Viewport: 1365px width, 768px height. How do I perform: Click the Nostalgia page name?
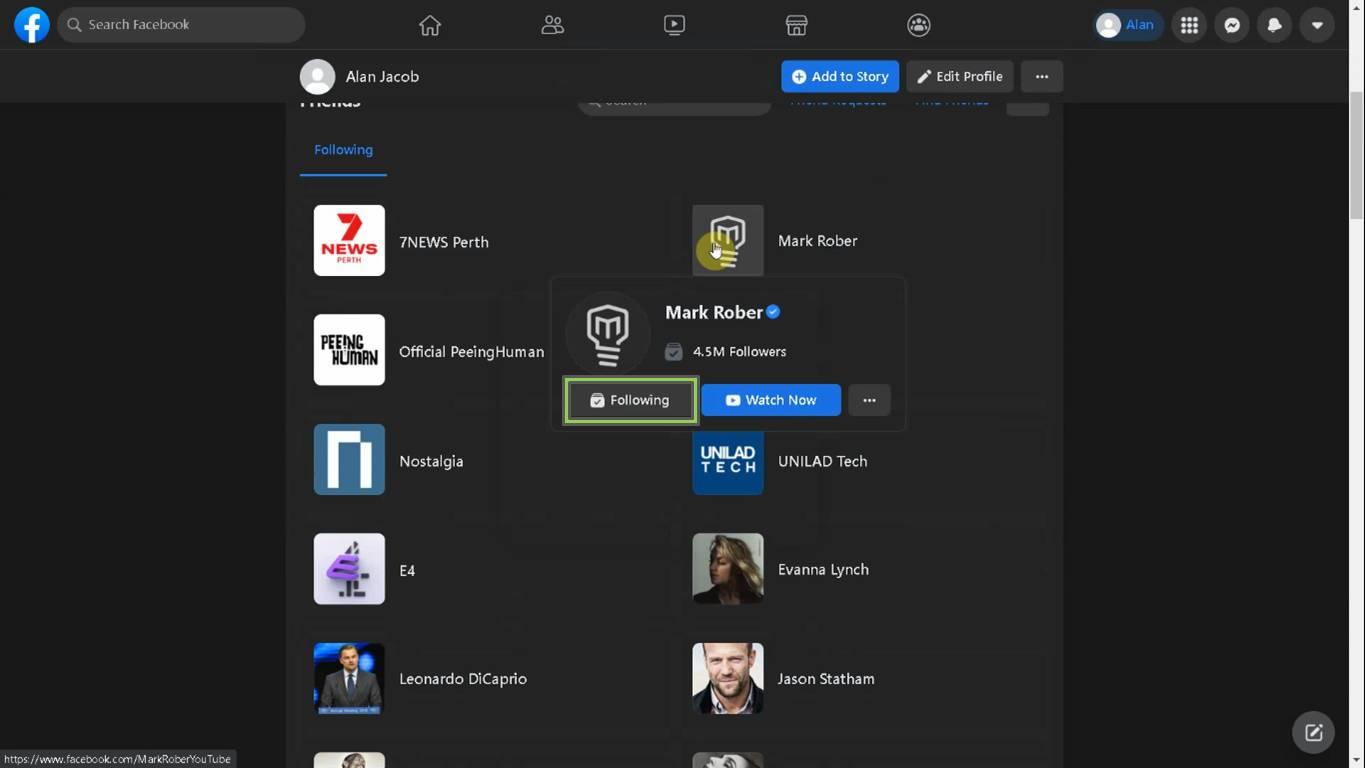pyautogui.click(x=431, y=462)
